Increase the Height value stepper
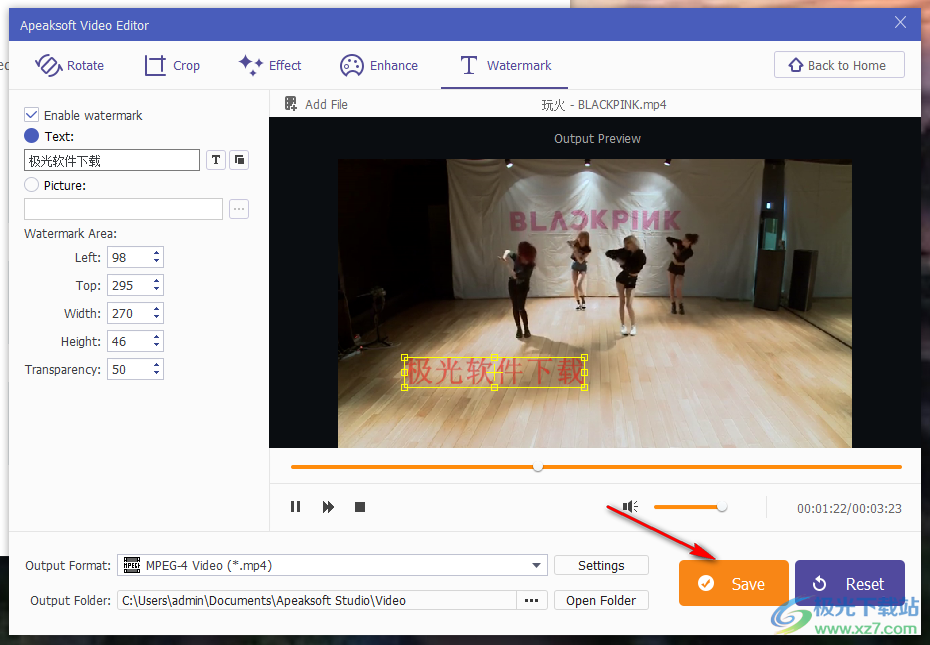Screen dimensions: 930x645 point(157,336)
